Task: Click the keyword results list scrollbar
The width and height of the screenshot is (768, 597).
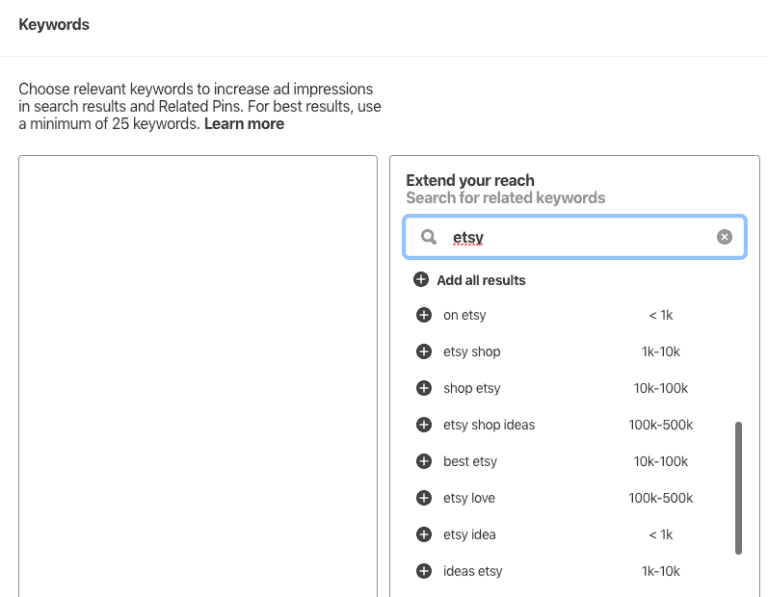Action: click(739, 487)
